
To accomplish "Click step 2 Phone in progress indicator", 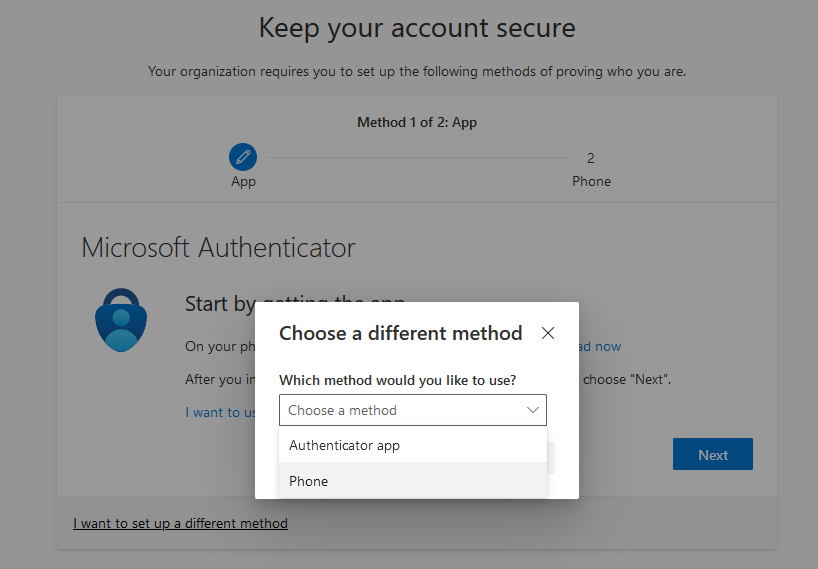I will [x=591, y=169].
